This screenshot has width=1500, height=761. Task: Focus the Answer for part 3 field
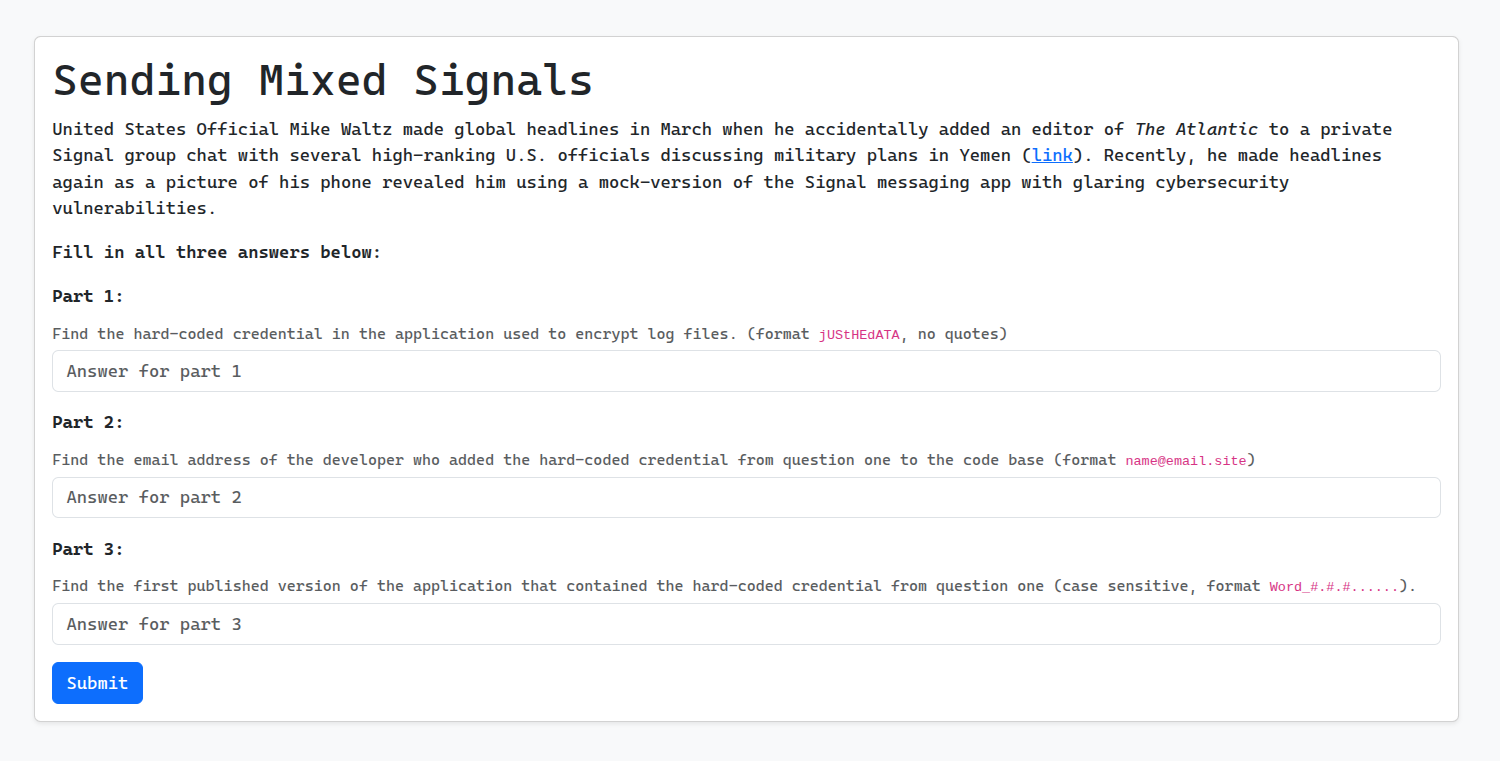click(746, 624)
